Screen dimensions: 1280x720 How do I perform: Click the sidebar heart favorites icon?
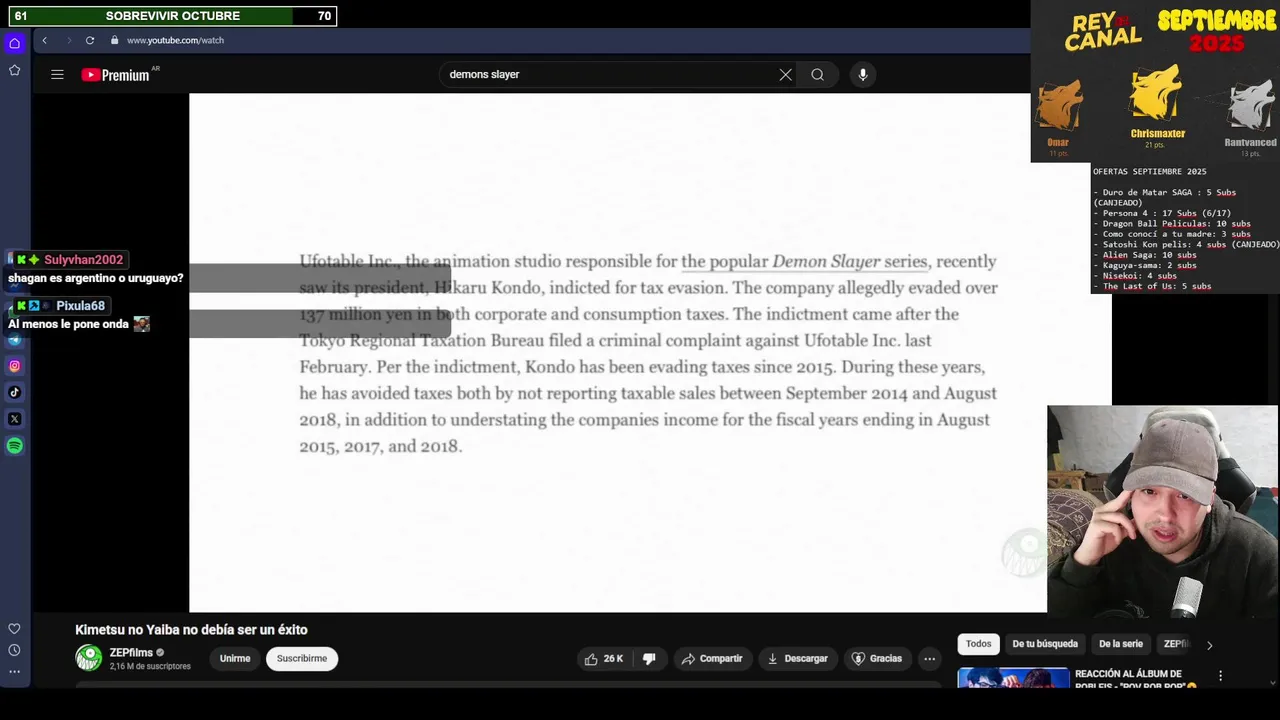click(14, 629)
